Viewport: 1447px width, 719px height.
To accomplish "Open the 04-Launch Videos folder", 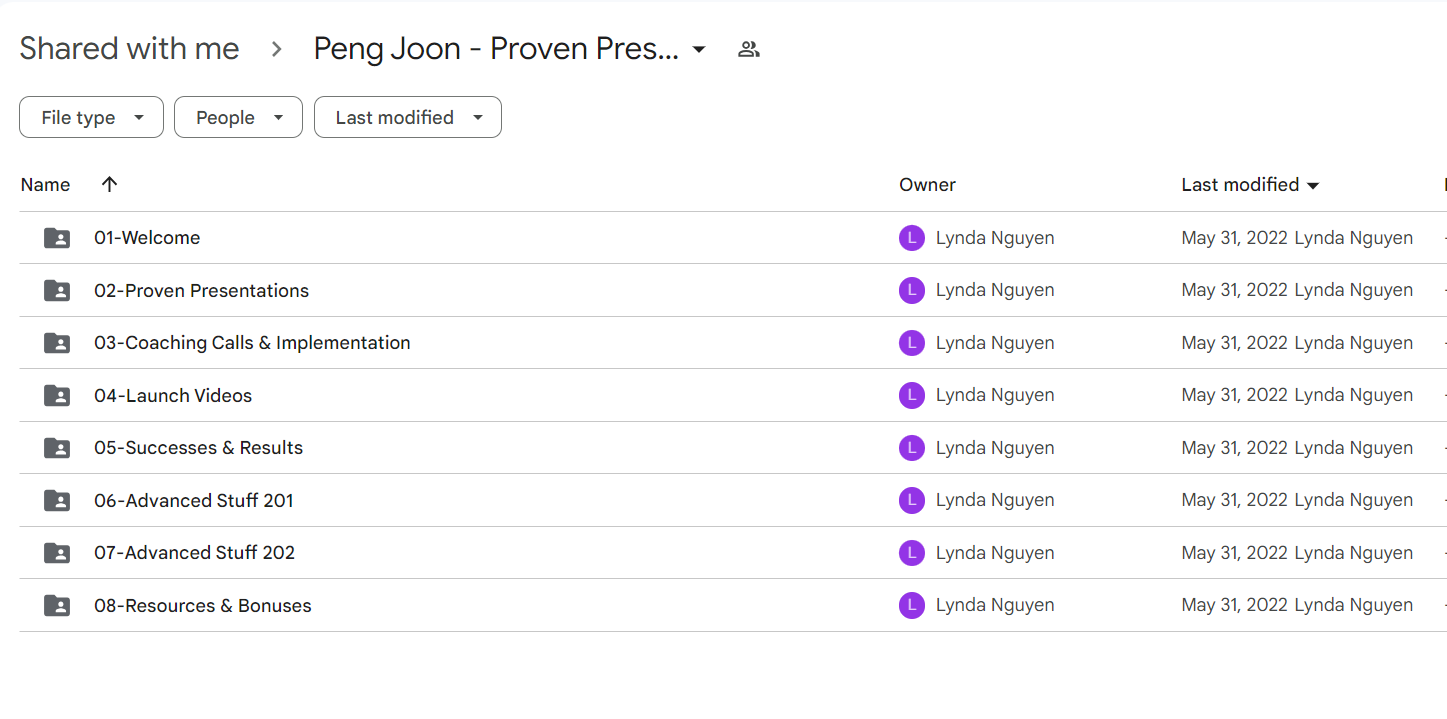I will (x=173, y=396).
